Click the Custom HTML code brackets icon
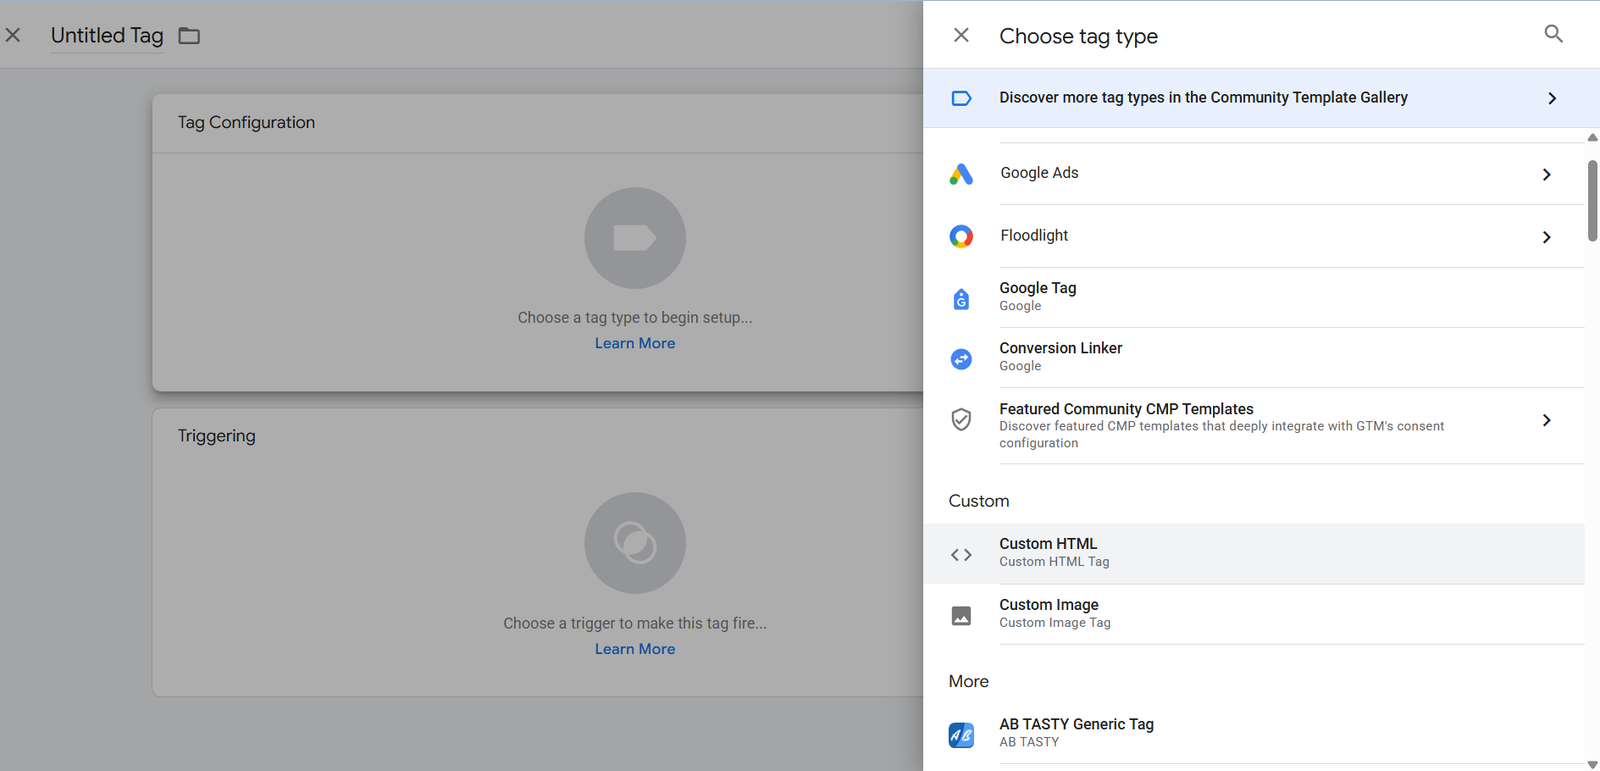Image resolution: width=1600 pixels, height=771 pixels. (x=961, y=555)
